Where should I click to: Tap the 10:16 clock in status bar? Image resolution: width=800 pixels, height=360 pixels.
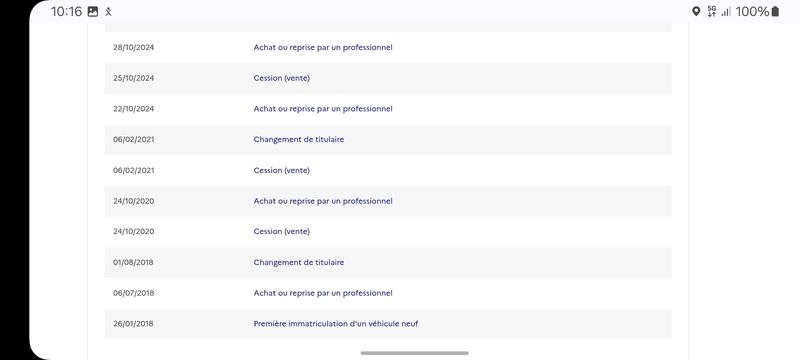tap(66, 12)
